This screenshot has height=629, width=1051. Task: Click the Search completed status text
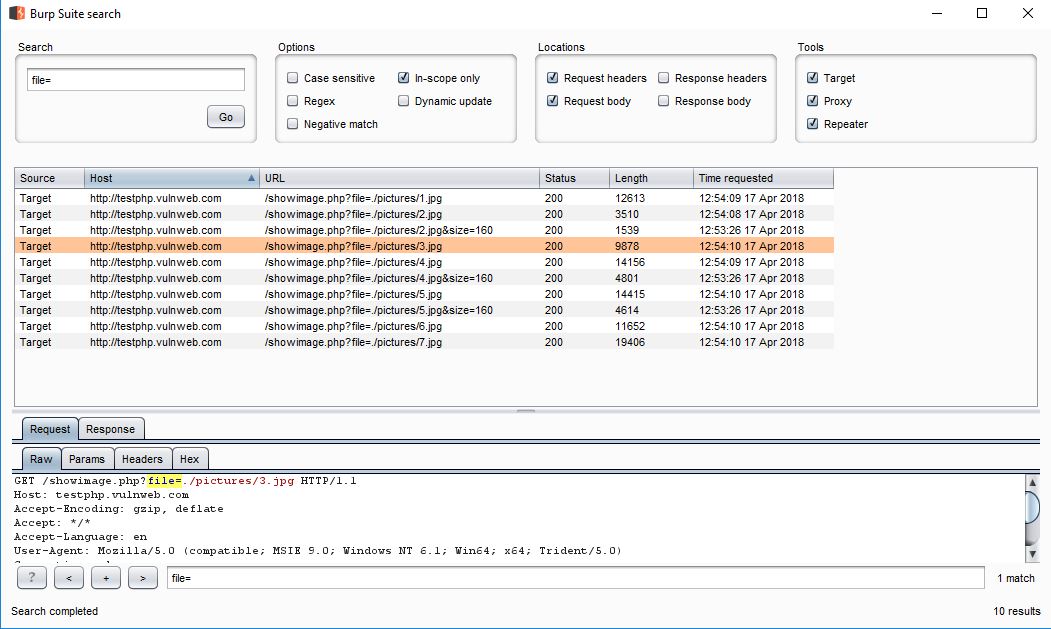coord(54,611)
